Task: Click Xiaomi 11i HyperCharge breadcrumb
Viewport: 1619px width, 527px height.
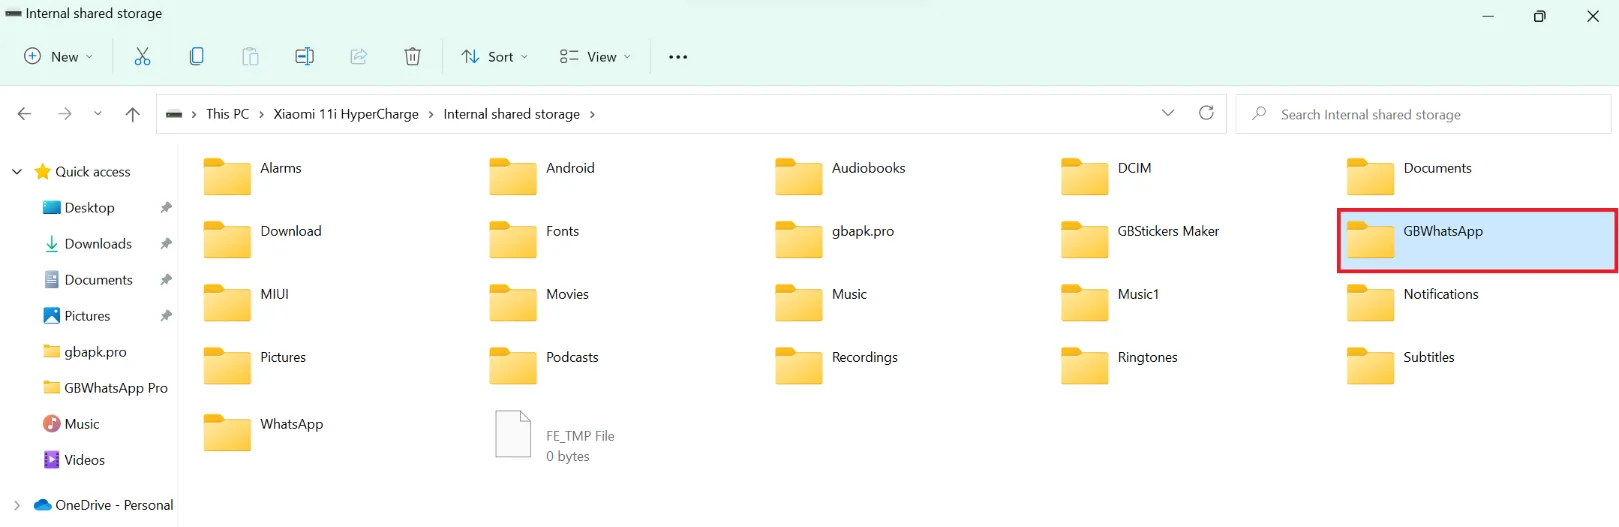Action: tap(346, 114)
